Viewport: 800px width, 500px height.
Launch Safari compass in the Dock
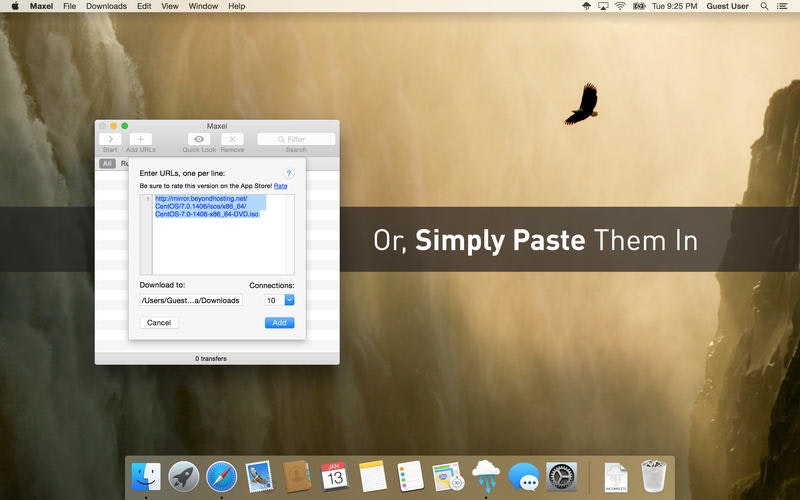click(x=221, y=477)
